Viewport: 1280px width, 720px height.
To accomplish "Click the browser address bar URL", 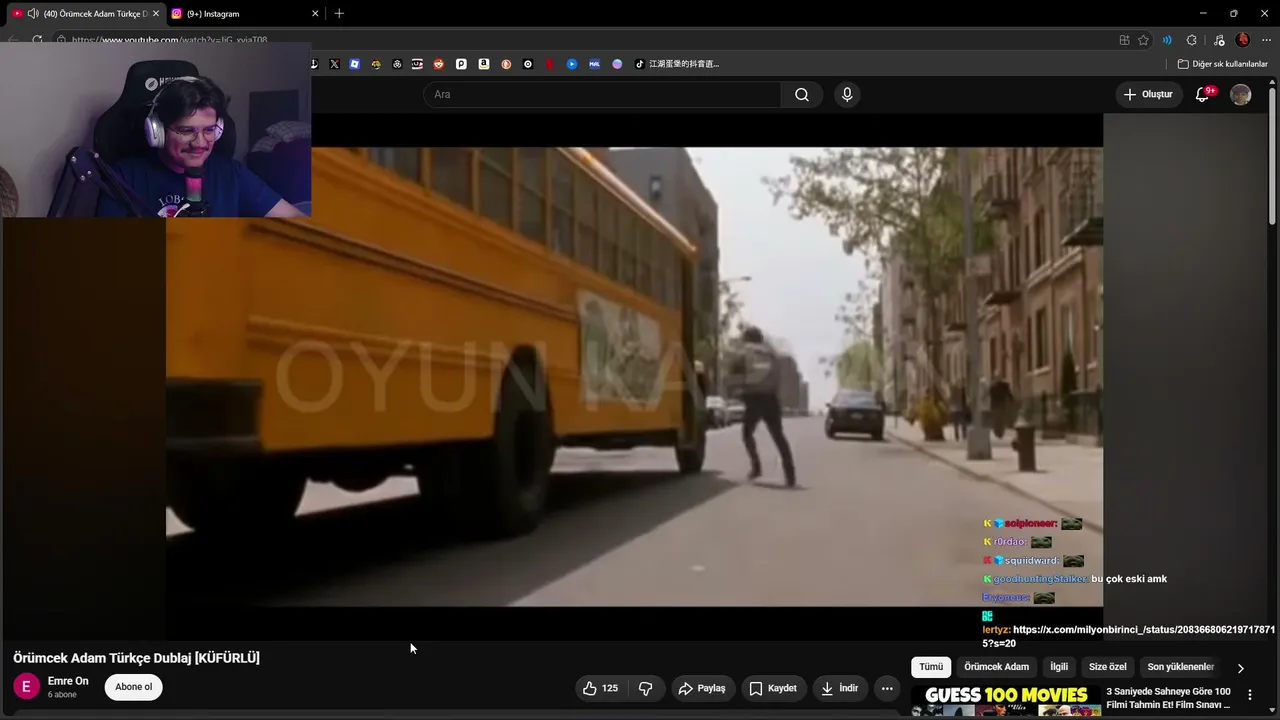I will (169, 40).
